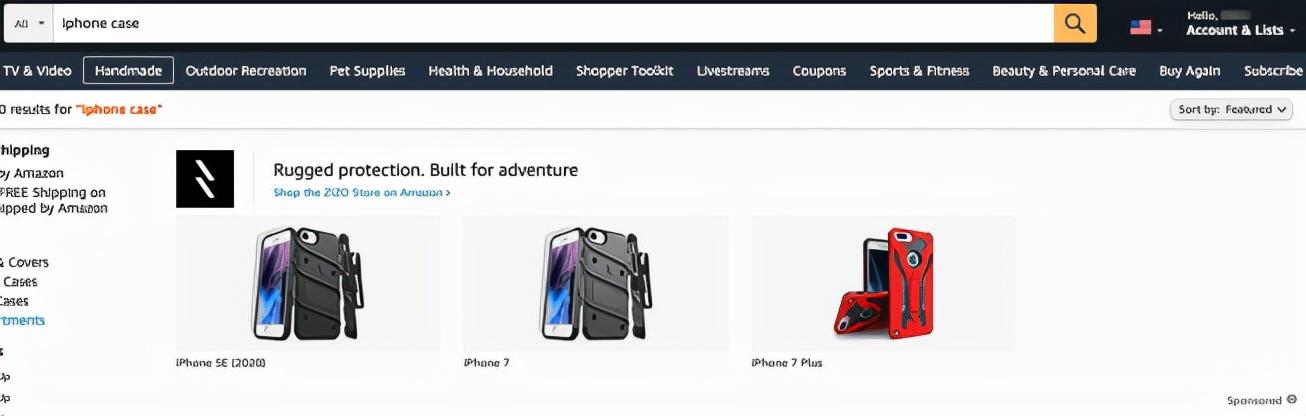
Task: Select the red iPhone 7 Plus case
Action: [884, 283]
